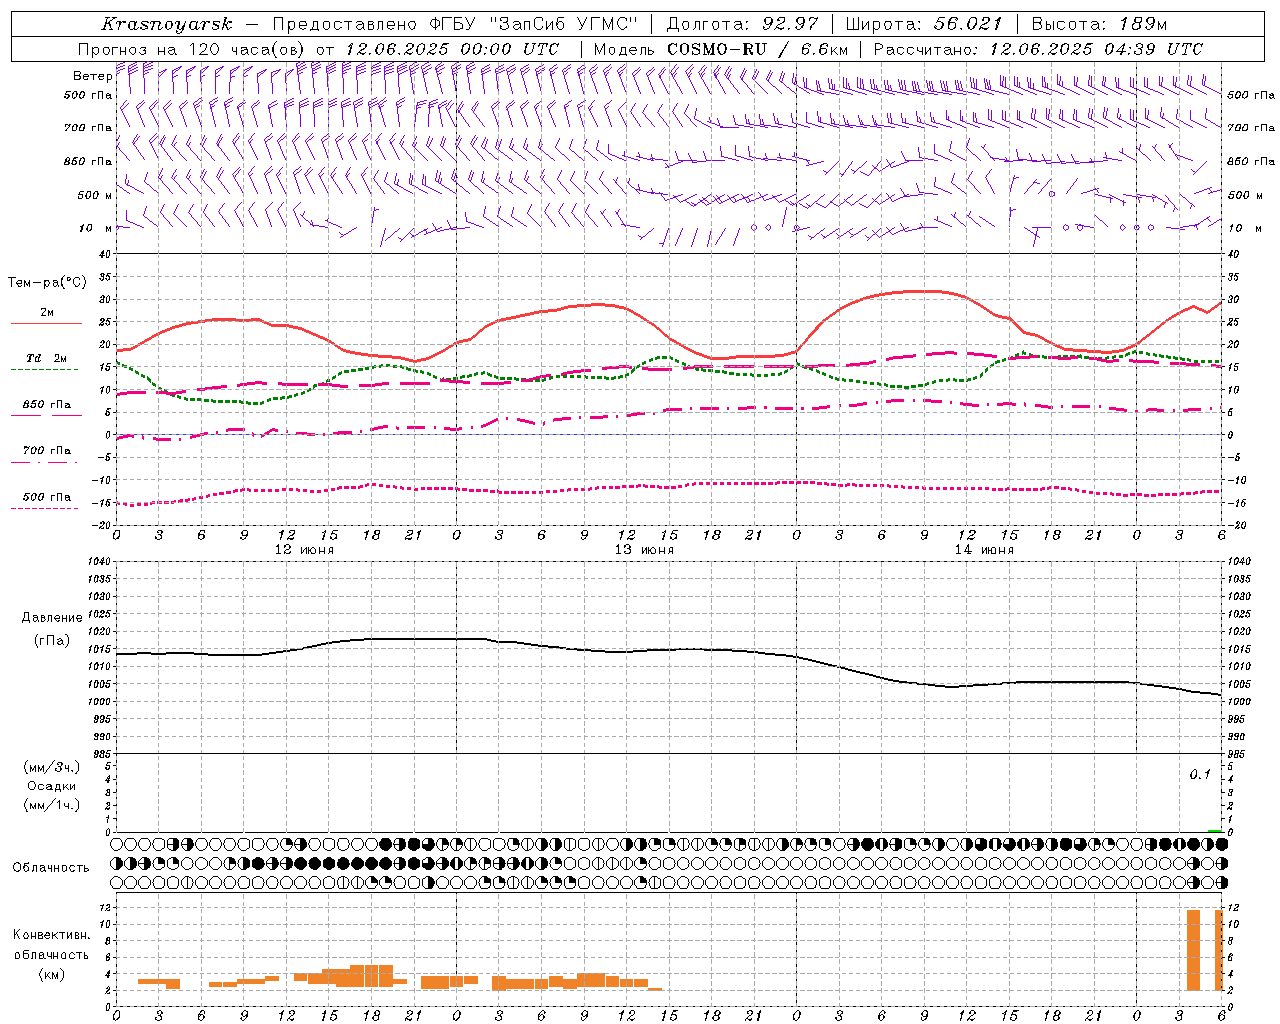The image size is (1280, 1024).
Task: Click the 'Долгота: 92.97' header value
Action: click(742, 24)
